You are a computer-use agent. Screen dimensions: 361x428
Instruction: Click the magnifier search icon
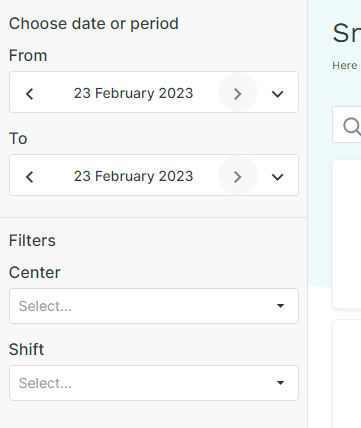tap(352, 126)
